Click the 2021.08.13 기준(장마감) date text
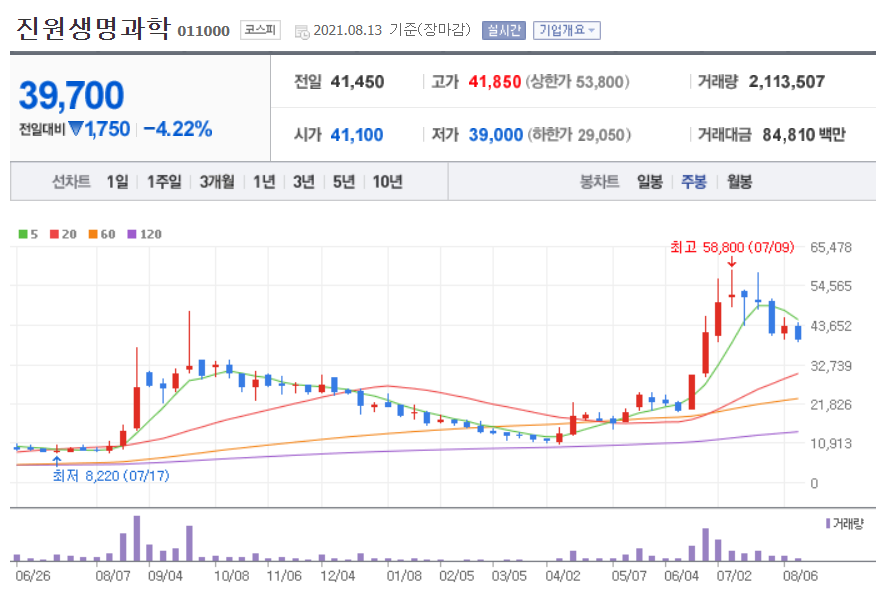Image resolution: width=876 pixels, height=596 pixels. point(392,30)
